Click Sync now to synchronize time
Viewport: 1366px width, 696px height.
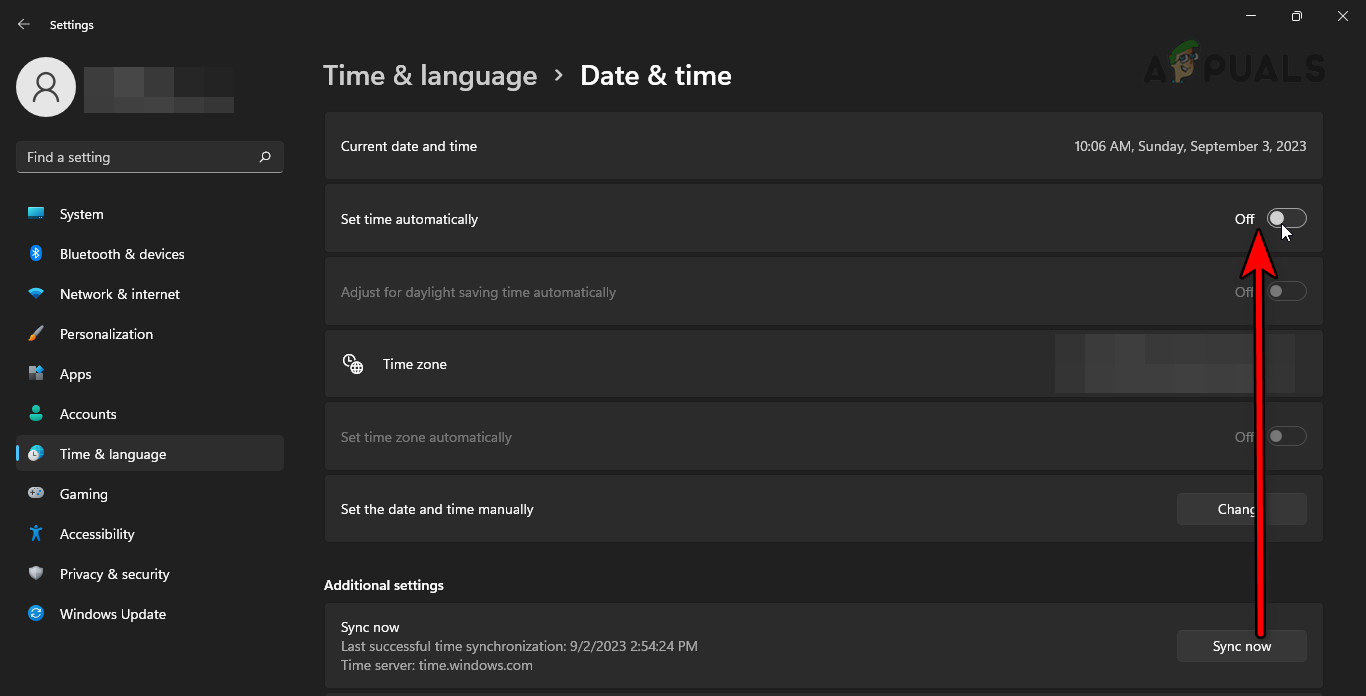click(x=1241, y=645)
